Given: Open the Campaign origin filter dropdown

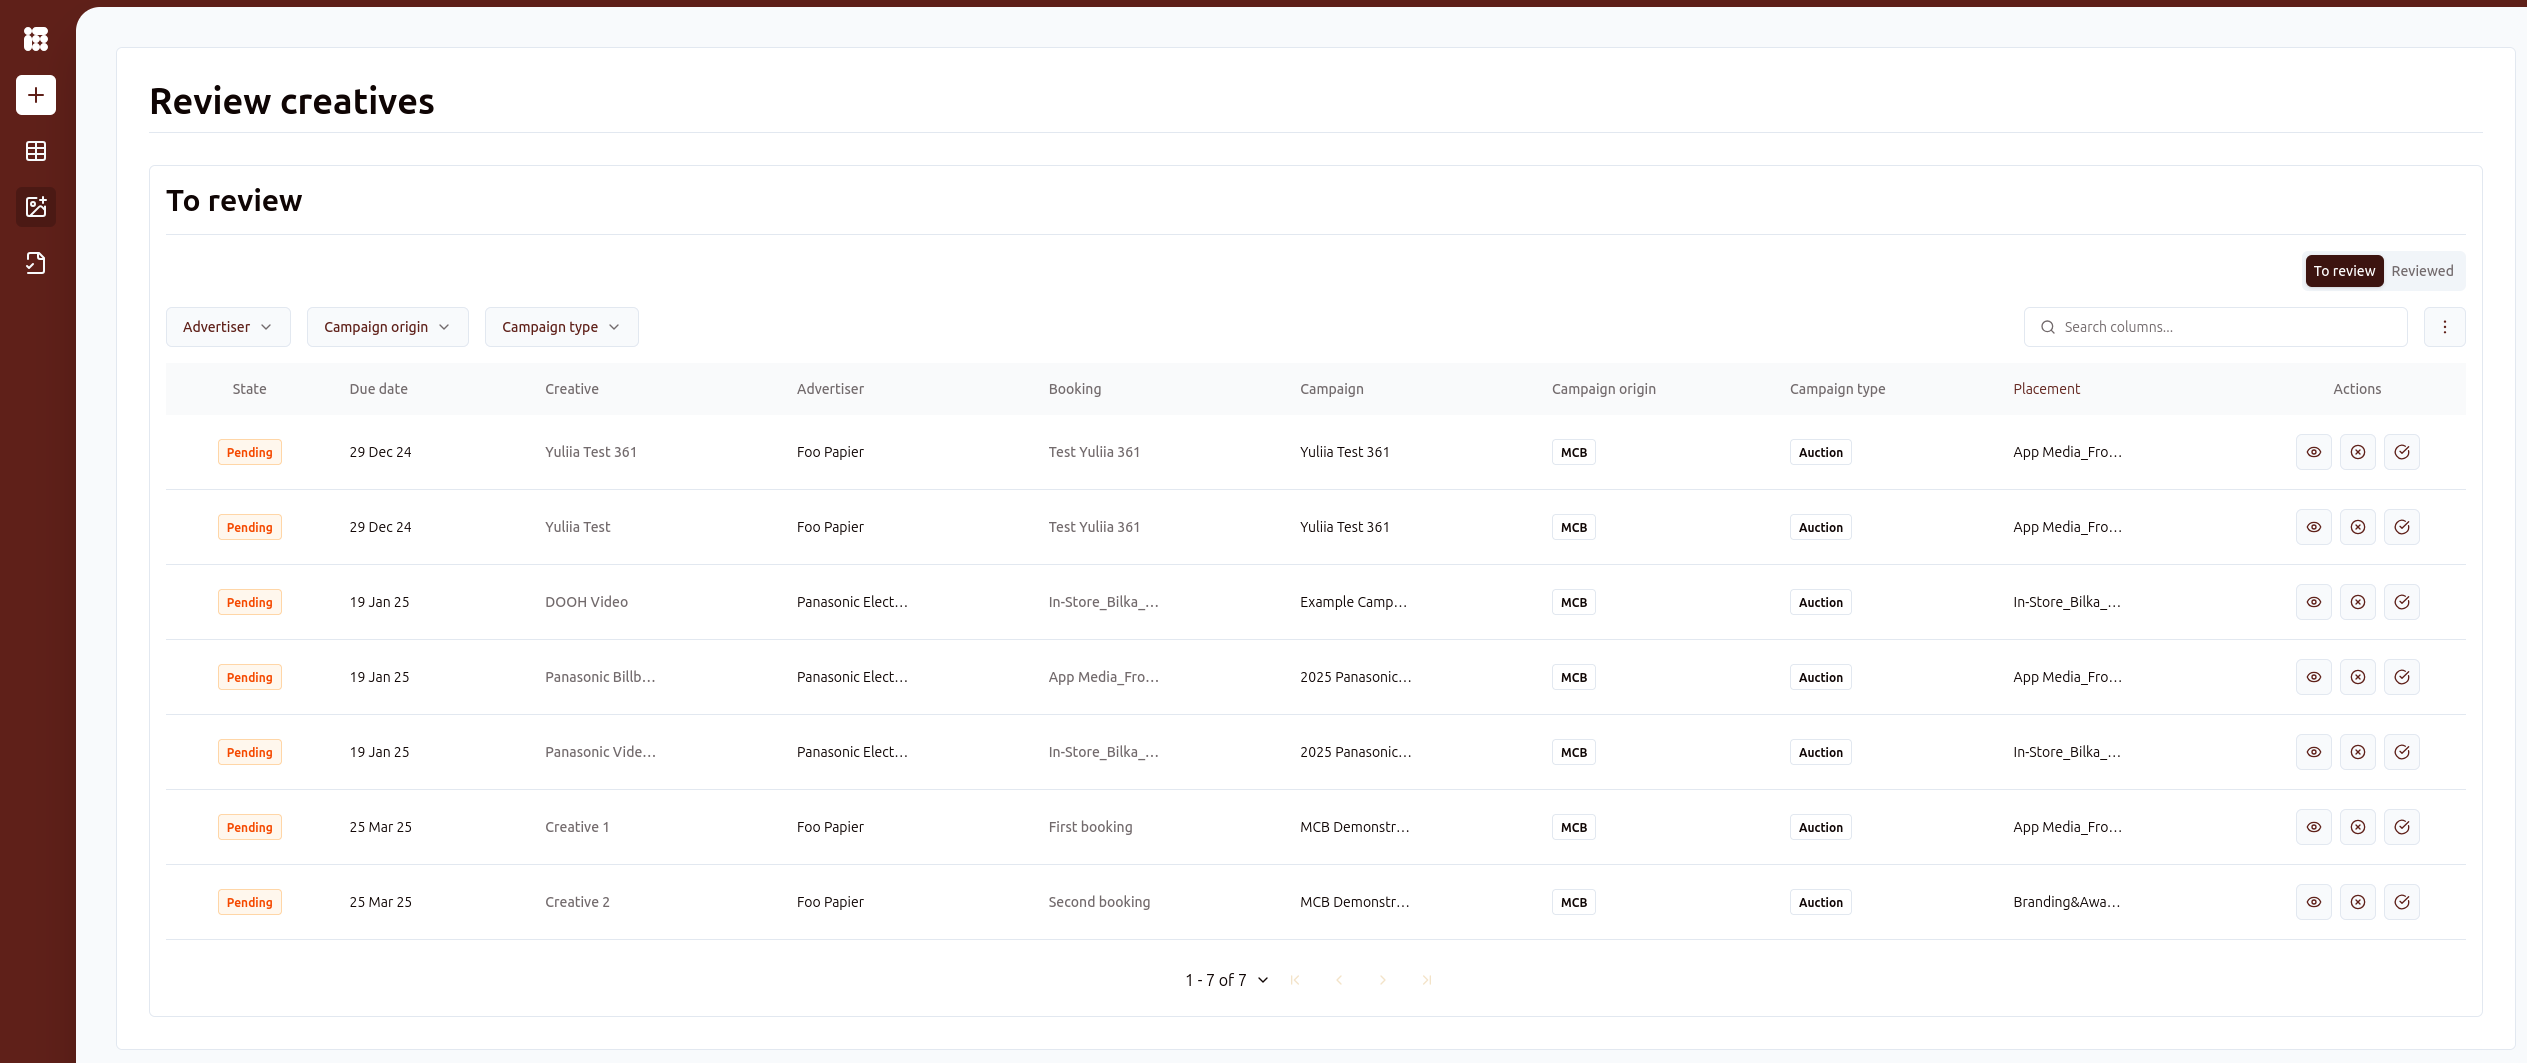Looking at the screenshot, I should click(387, 327).
